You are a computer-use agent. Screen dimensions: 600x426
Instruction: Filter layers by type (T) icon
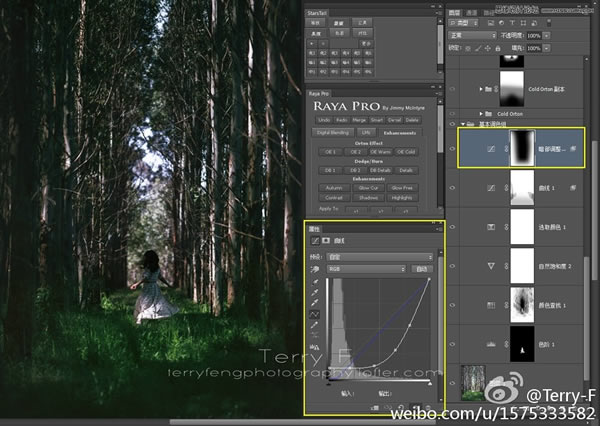[512, 23]
